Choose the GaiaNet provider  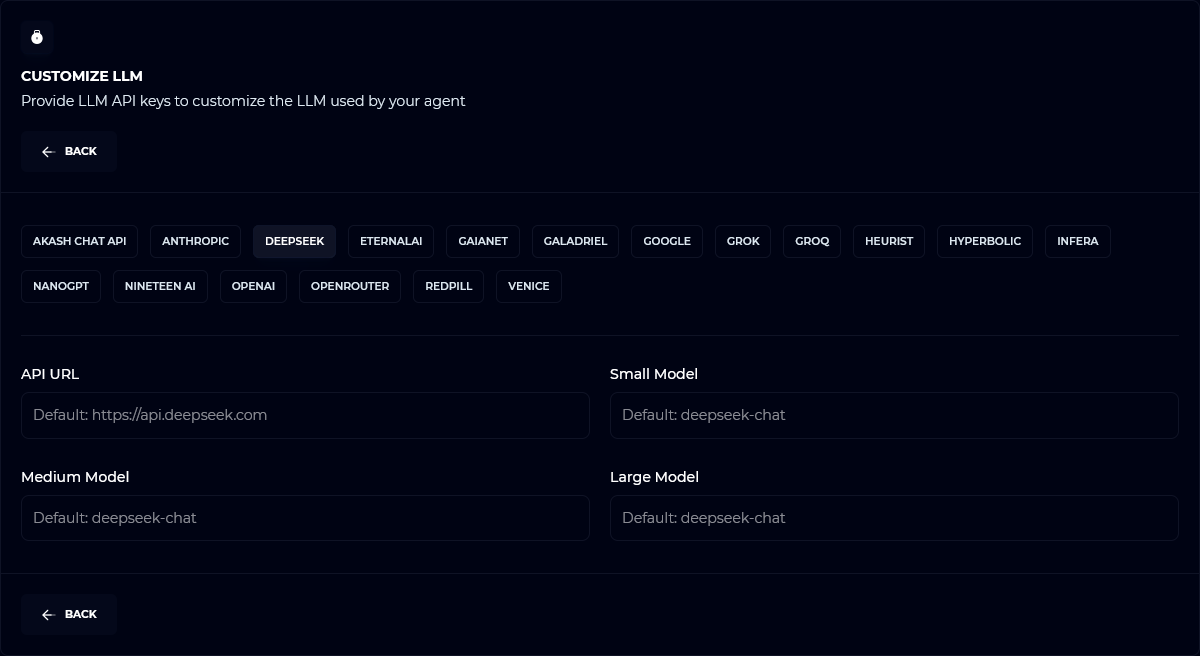click(483, 241)
